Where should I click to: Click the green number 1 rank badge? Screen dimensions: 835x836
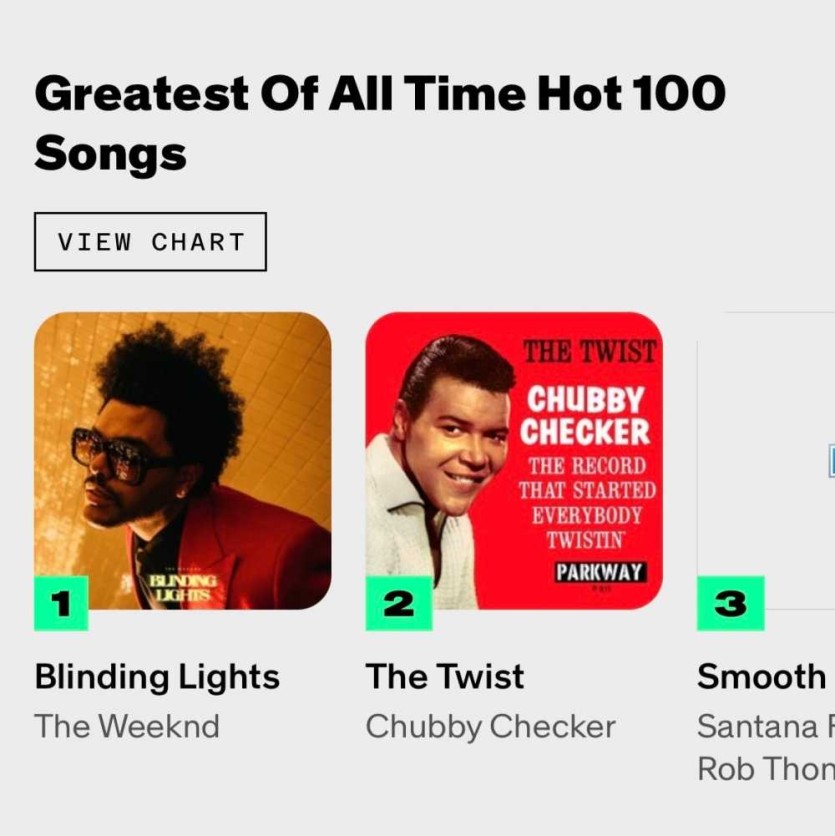pyautogui.click(x=61, y=603)
